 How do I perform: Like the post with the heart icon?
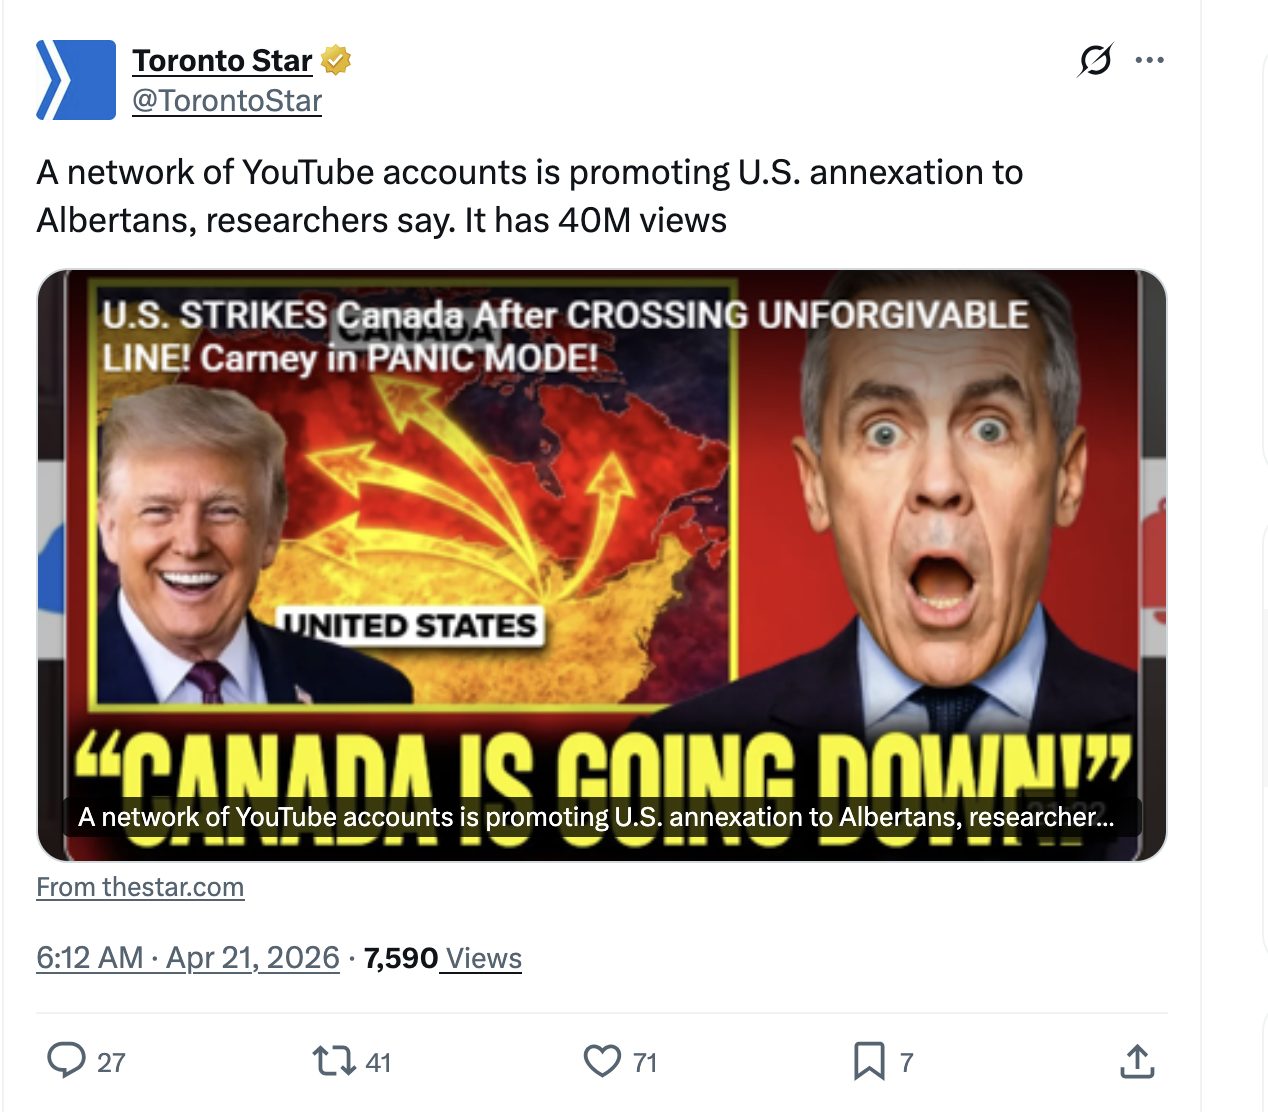[602, 1061]
